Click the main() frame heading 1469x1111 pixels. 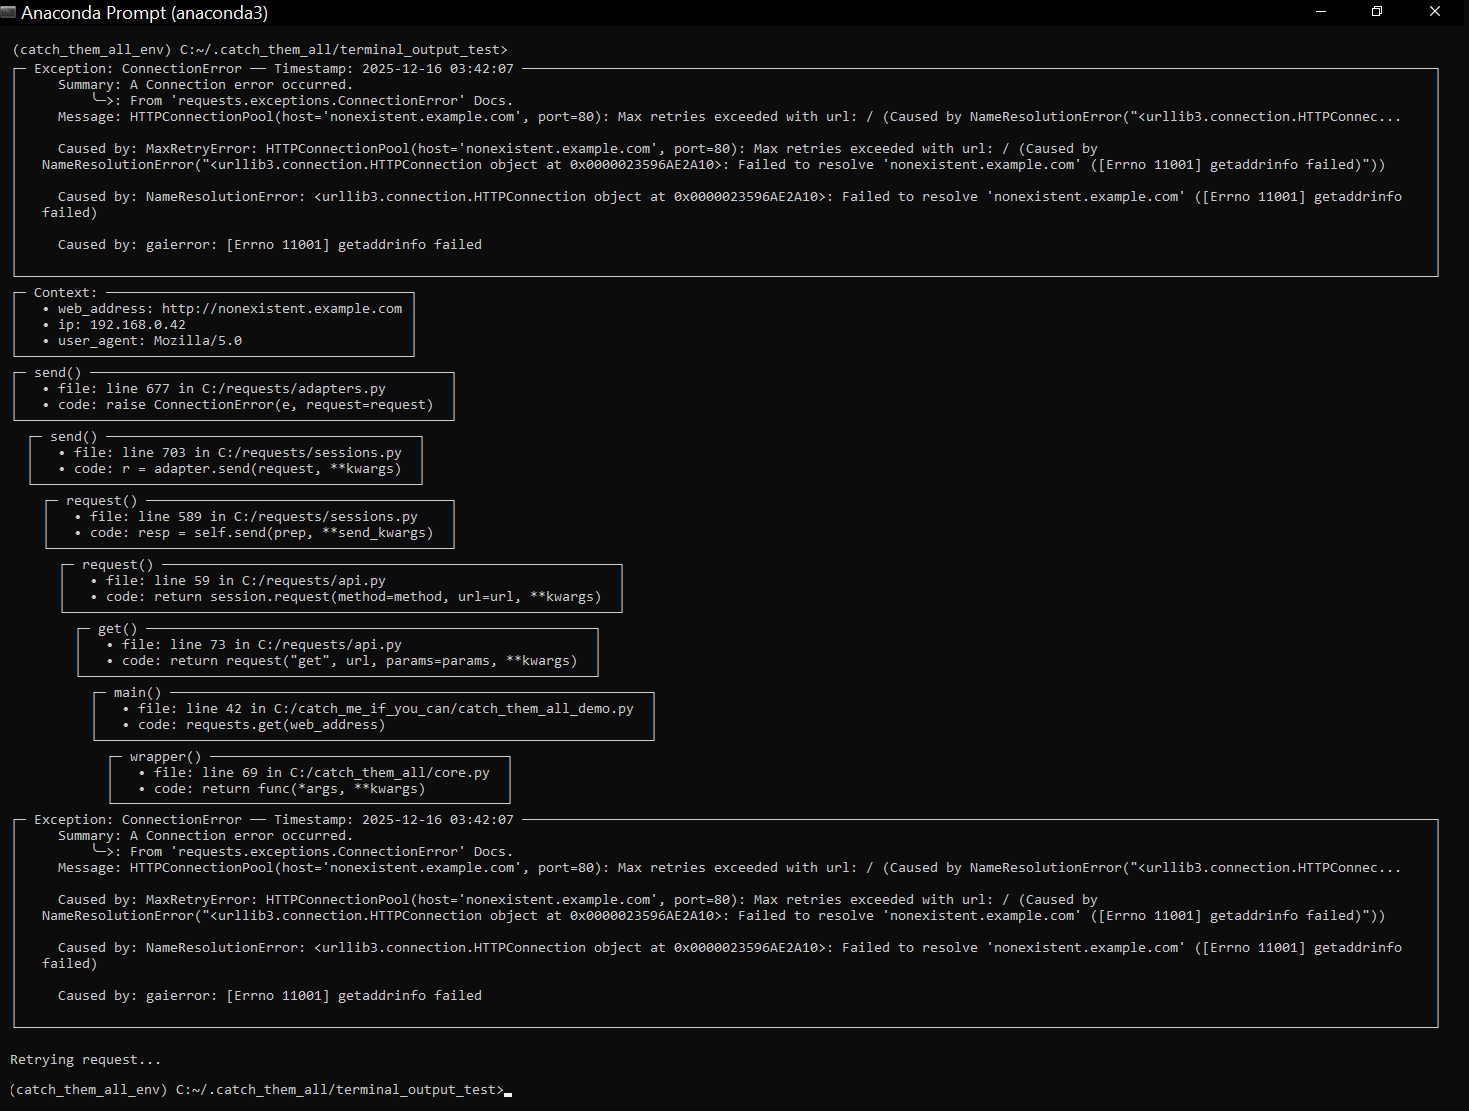(x=137, y=693)
